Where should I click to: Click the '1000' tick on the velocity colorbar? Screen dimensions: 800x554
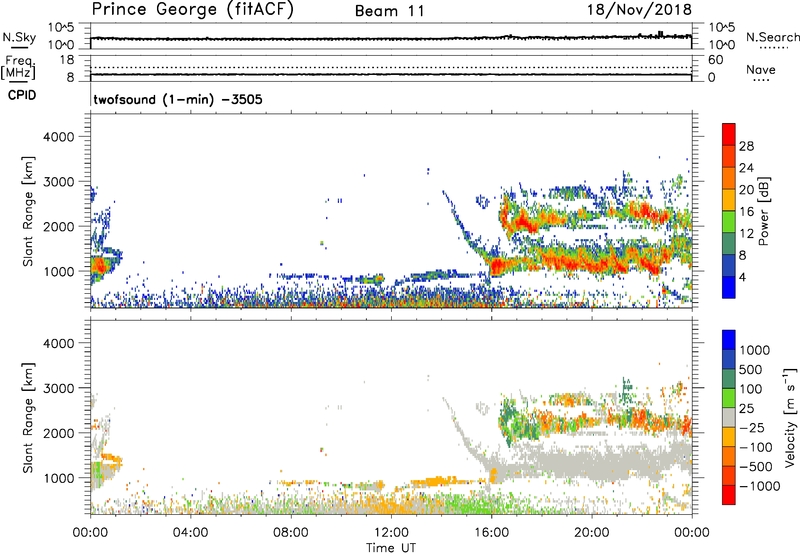pos(755,350)
